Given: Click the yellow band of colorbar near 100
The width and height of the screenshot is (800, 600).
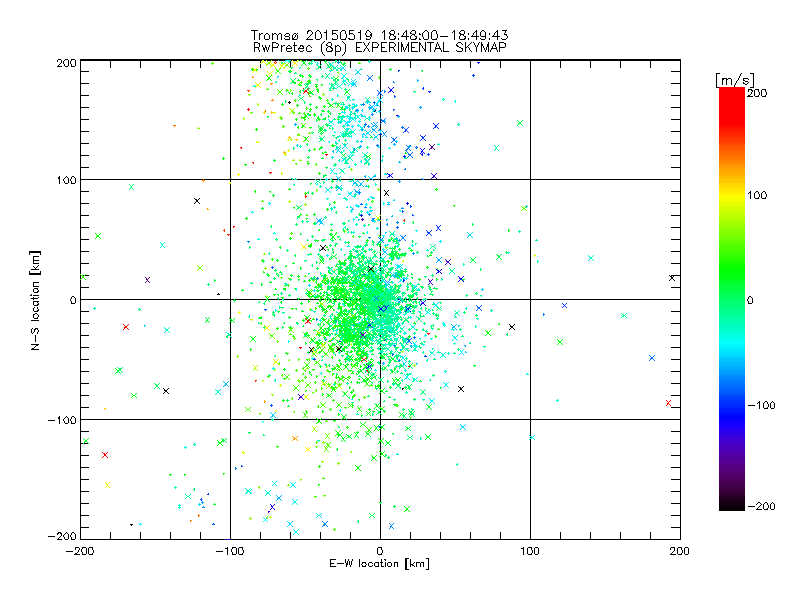Looking at the screenshot, I should pyautogui.click(x=732, y=195).
